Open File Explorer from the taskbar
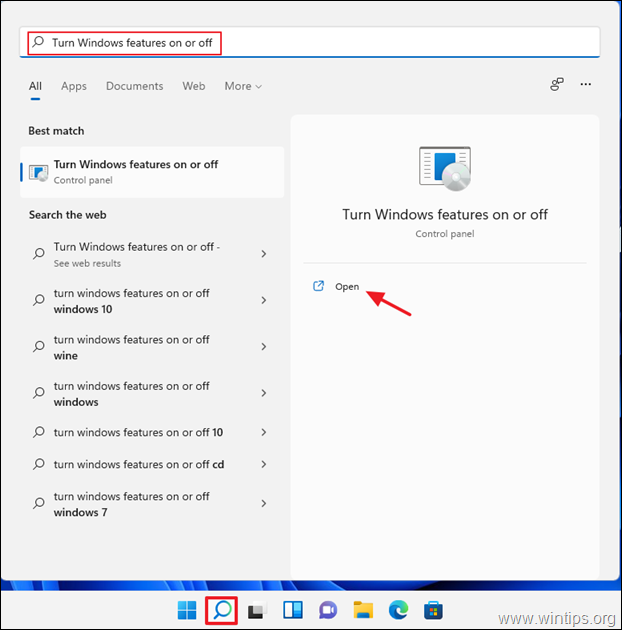 point(363,610)
